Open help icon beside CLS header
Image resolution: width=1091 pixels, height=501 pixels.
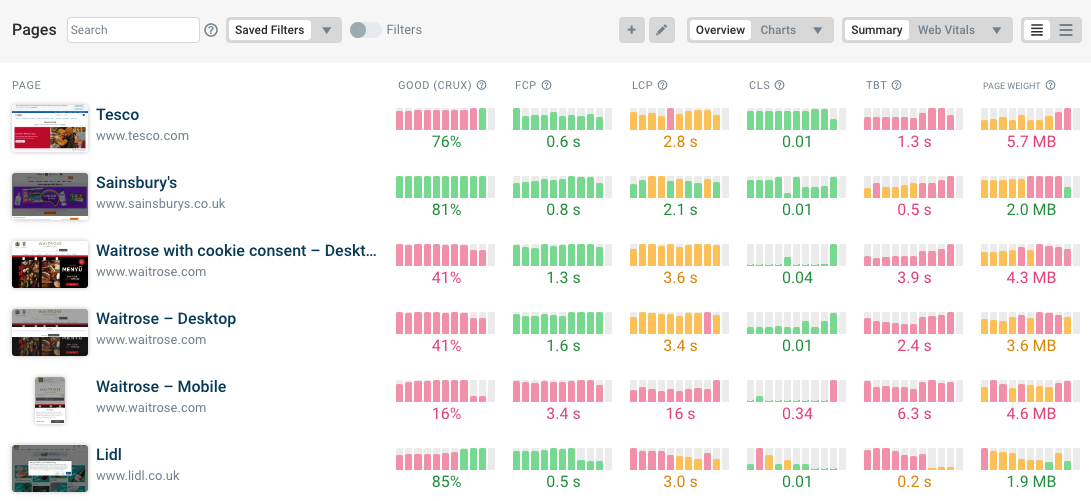[779, 86]
